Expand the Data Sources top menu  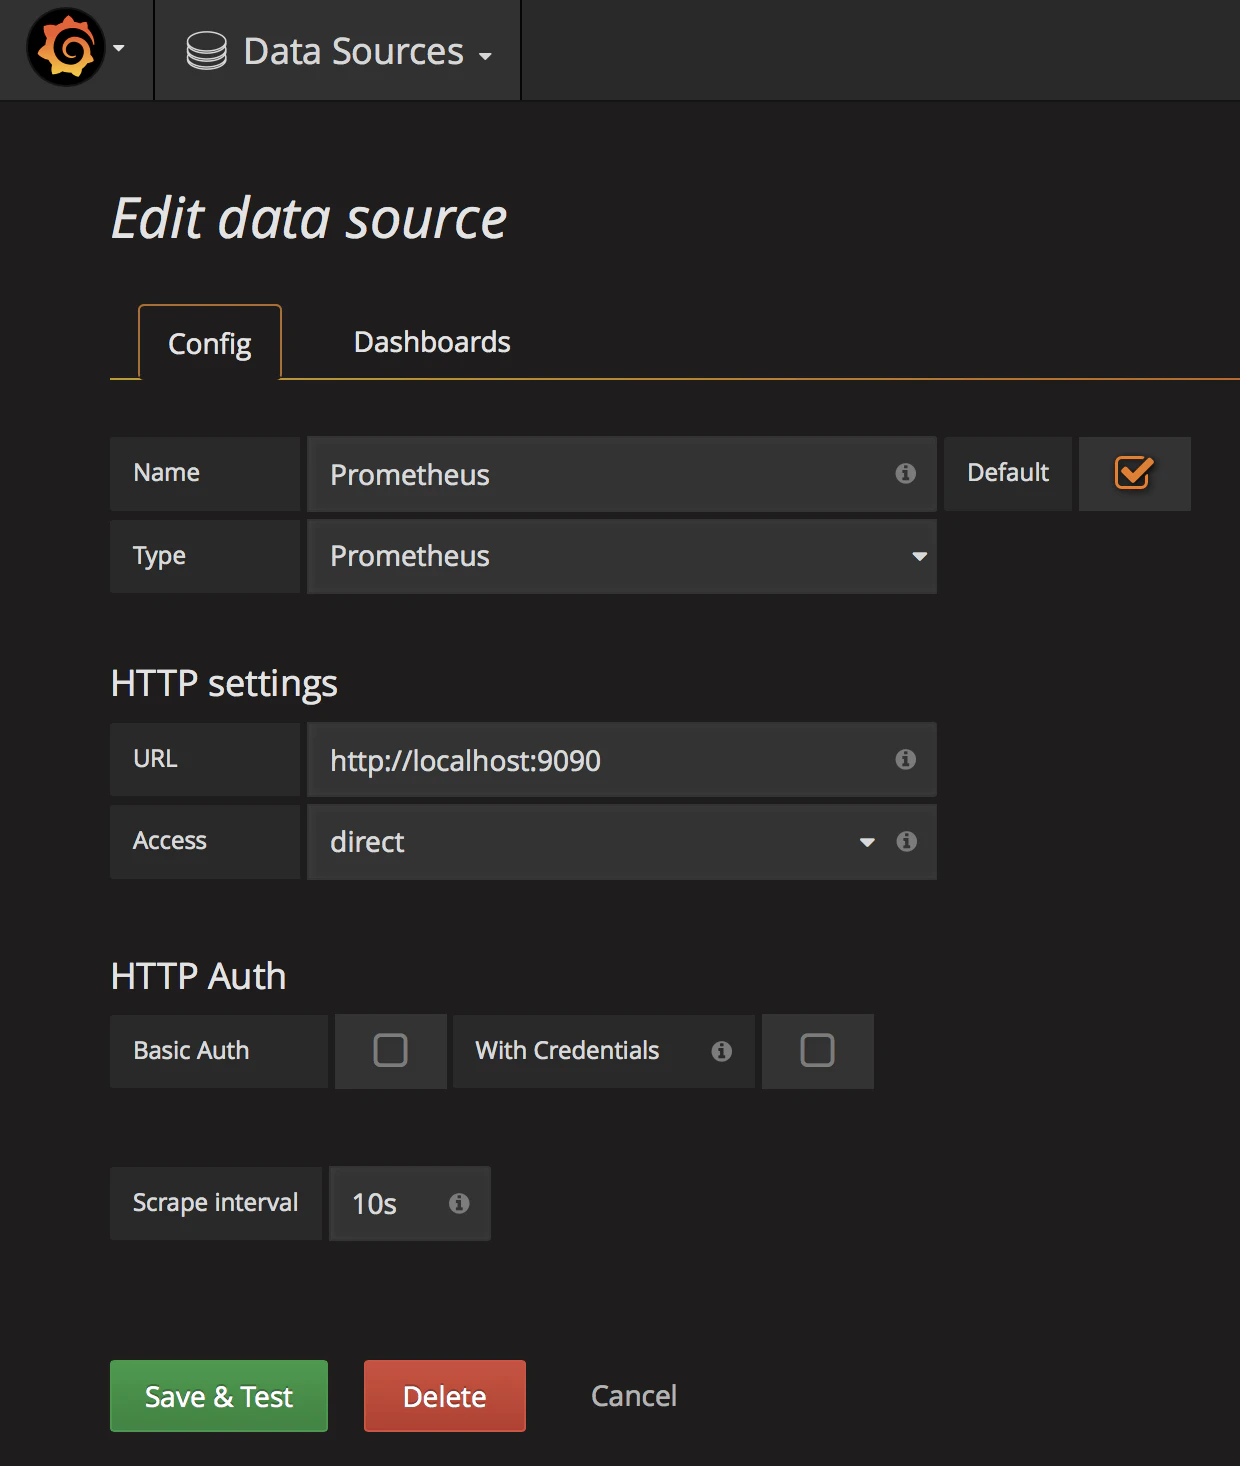(338, 51)
